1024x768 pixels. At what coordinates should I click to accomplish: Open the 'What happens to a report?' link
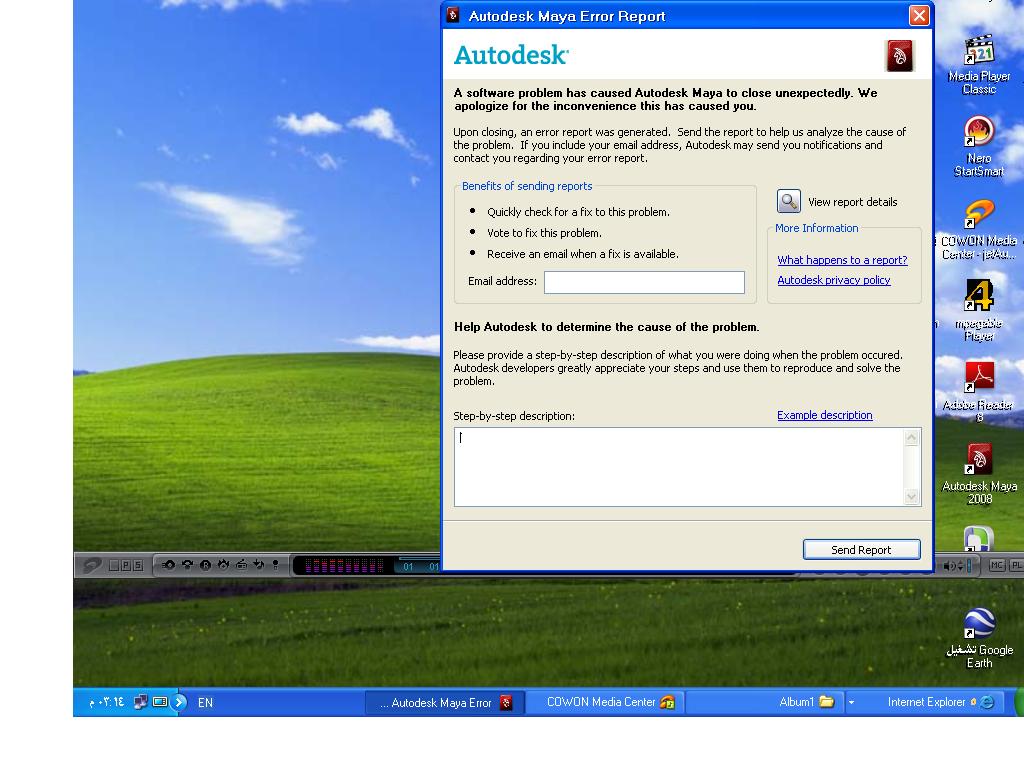point(842,260)
